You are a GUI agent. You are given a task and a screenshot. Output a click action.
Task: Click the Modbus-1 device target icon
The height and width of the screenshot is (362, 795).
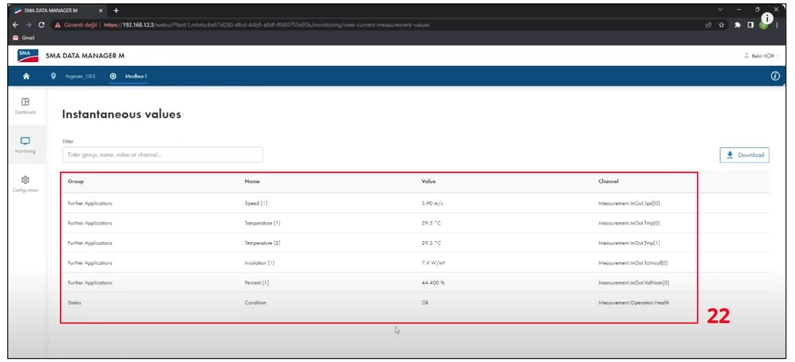click(x=113, y=76)
